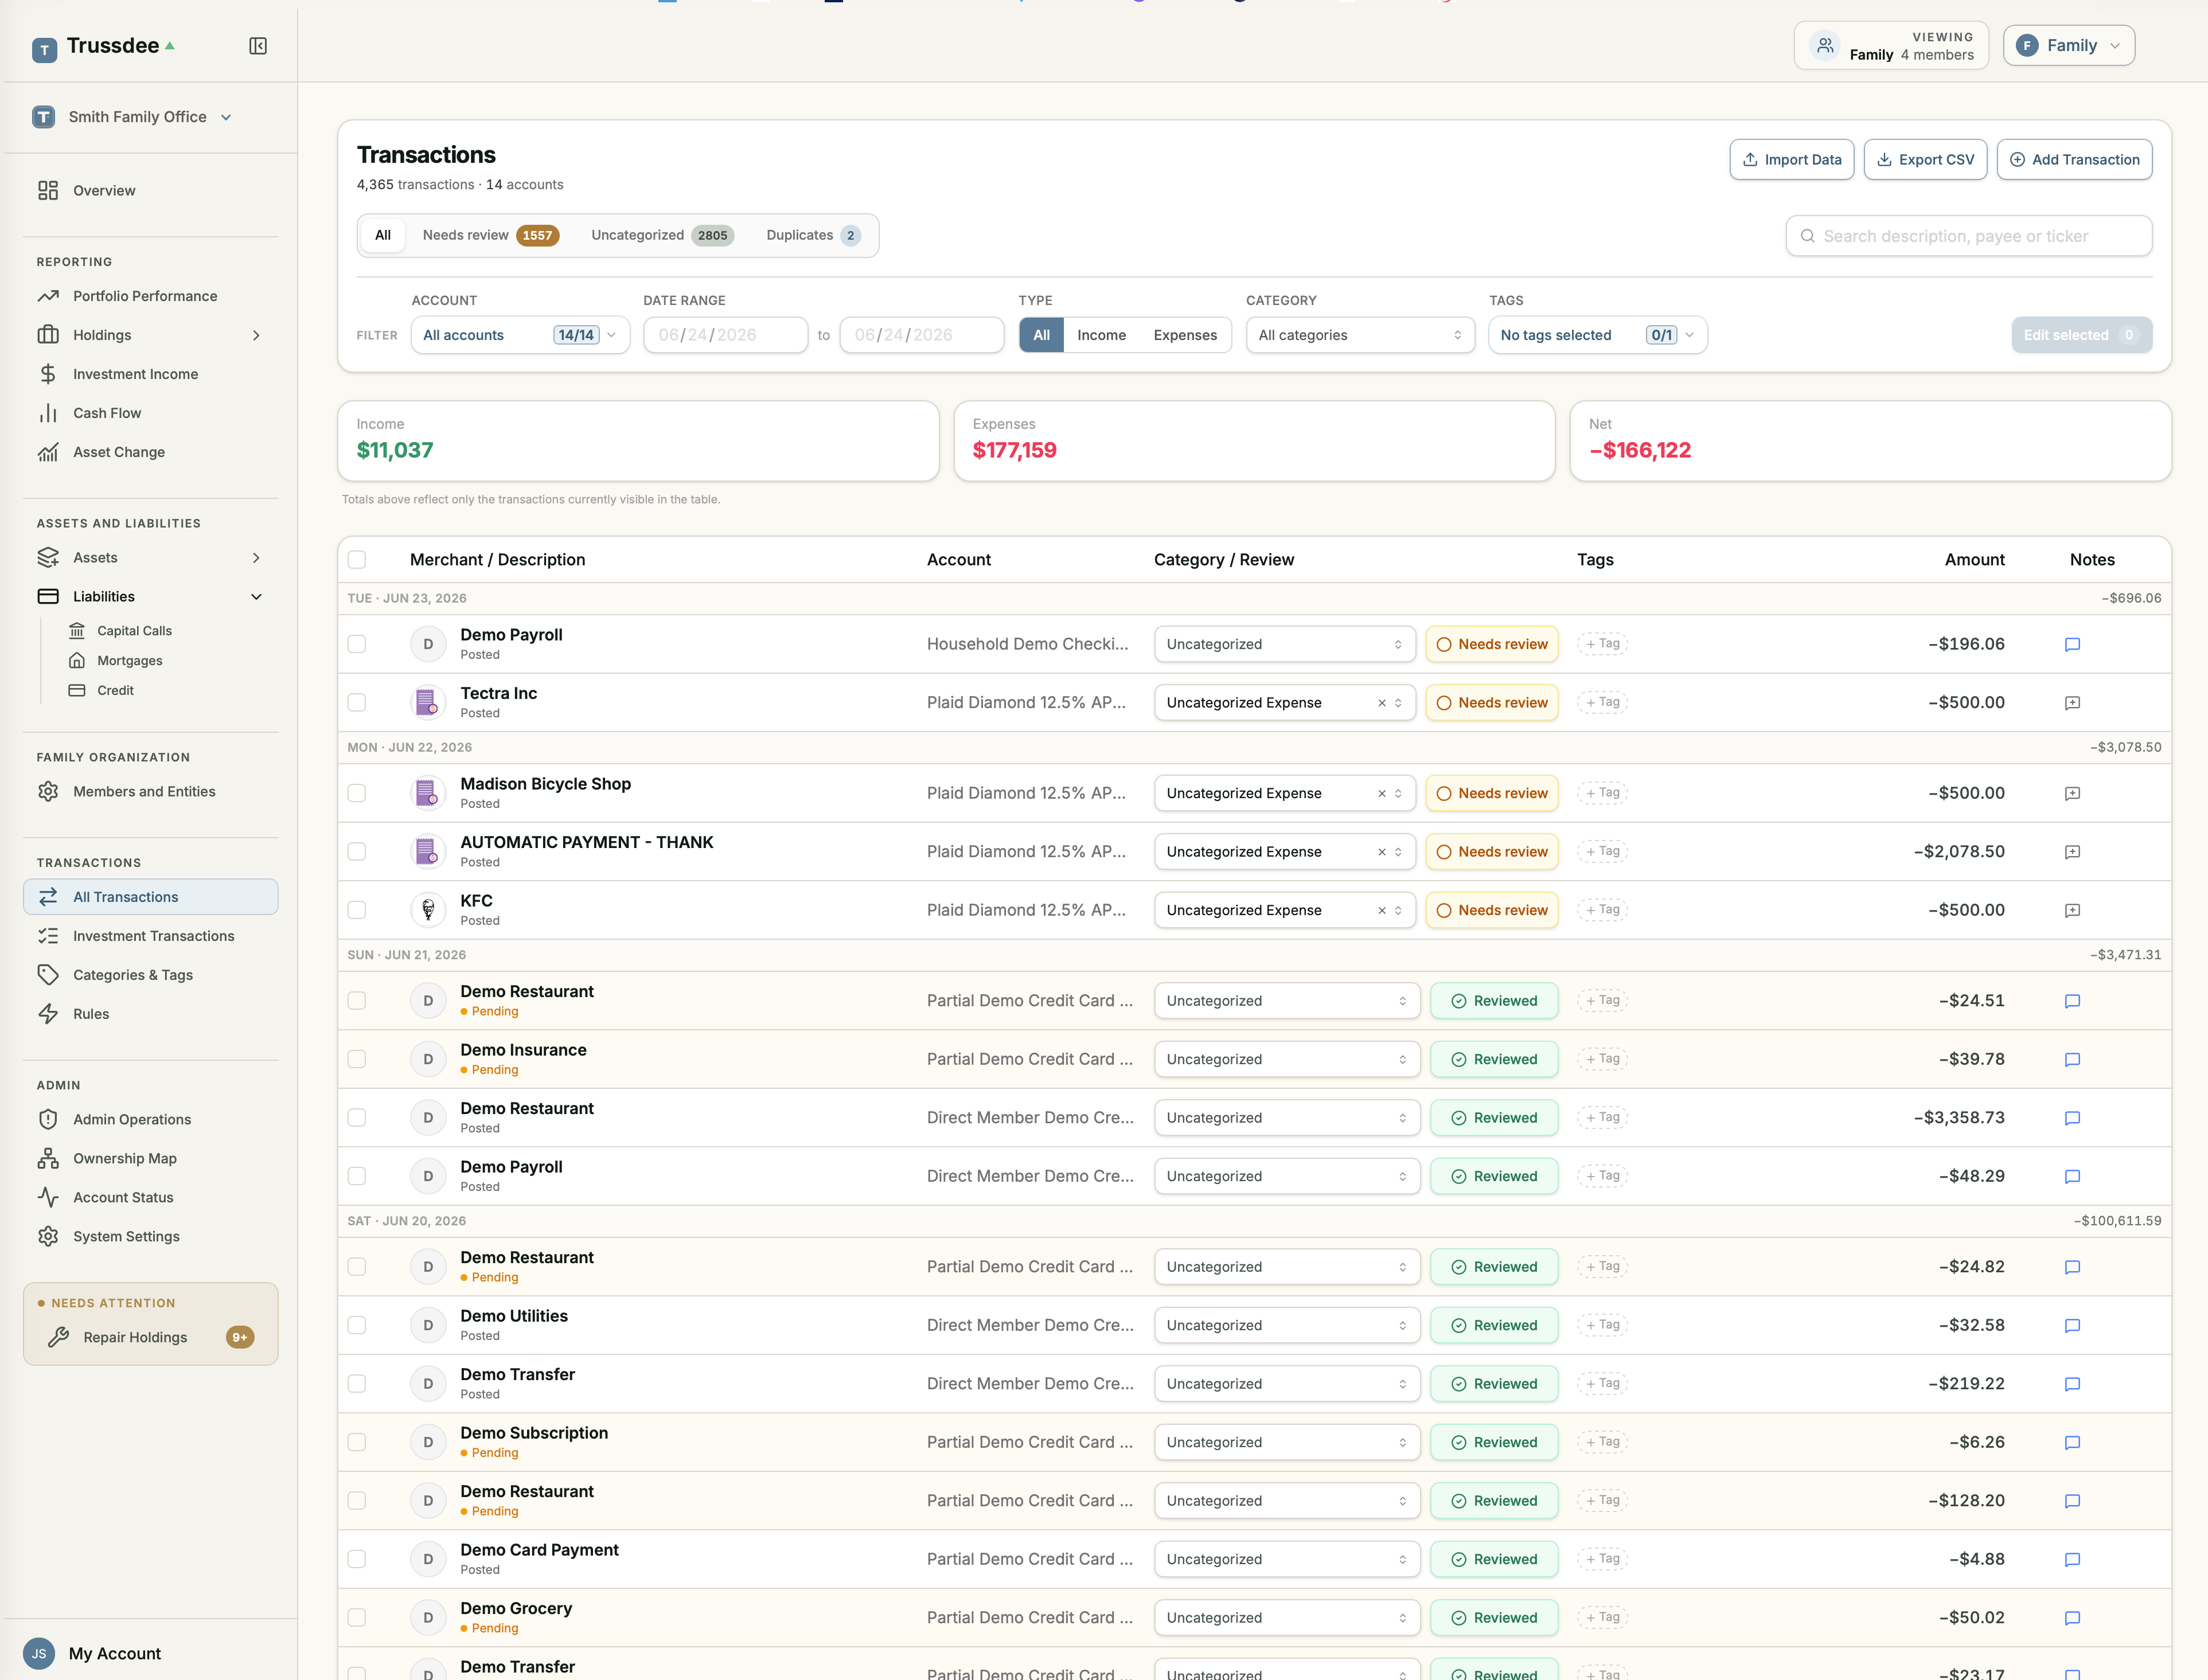Expand the Holdings submenu
The height and width of the screenshot is (1680, 2208).
click(256, 335)
